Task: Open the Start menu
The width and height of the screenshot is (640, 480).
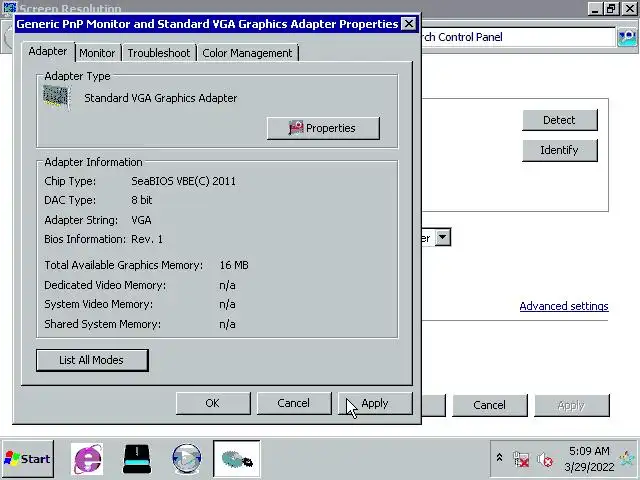Action: [28, 459]
